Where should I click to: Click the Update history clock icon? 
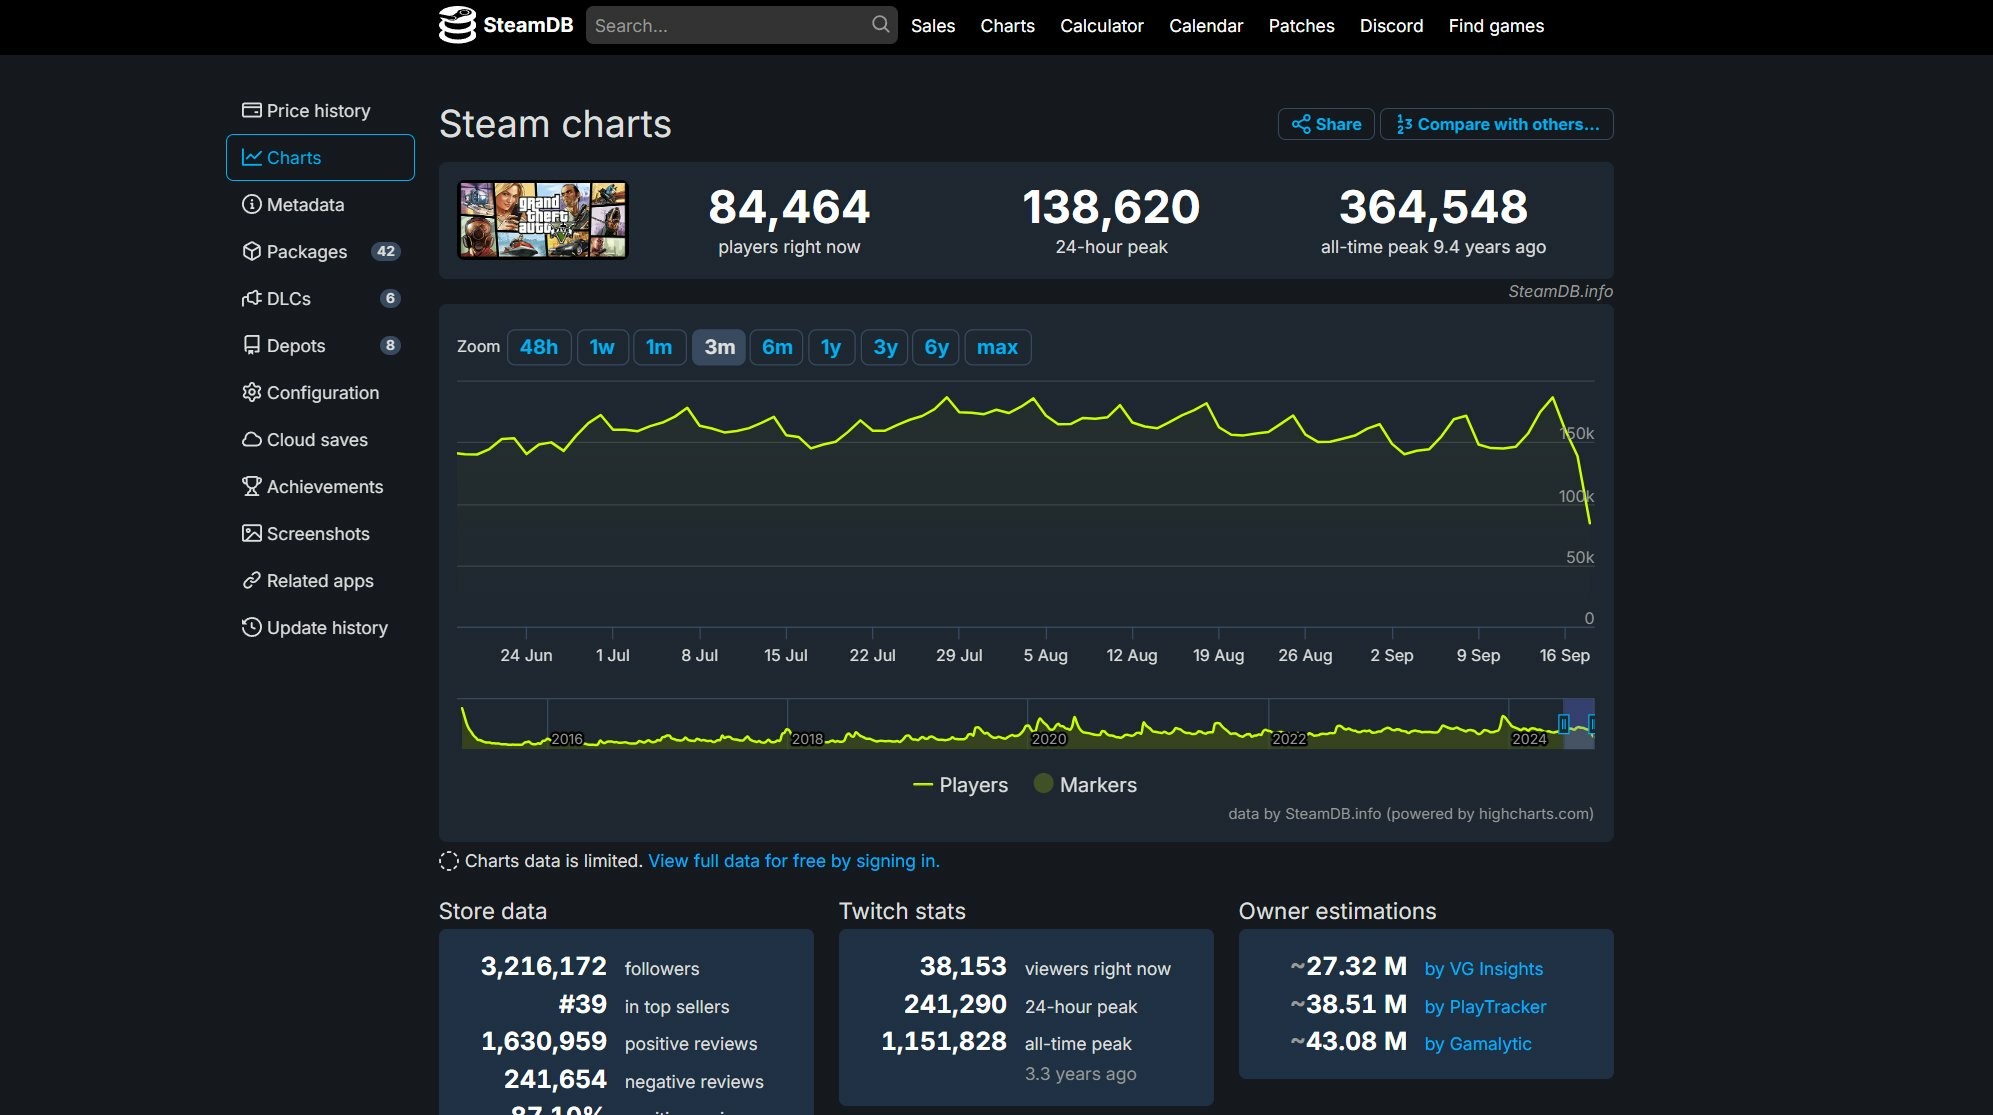point(251,627)
